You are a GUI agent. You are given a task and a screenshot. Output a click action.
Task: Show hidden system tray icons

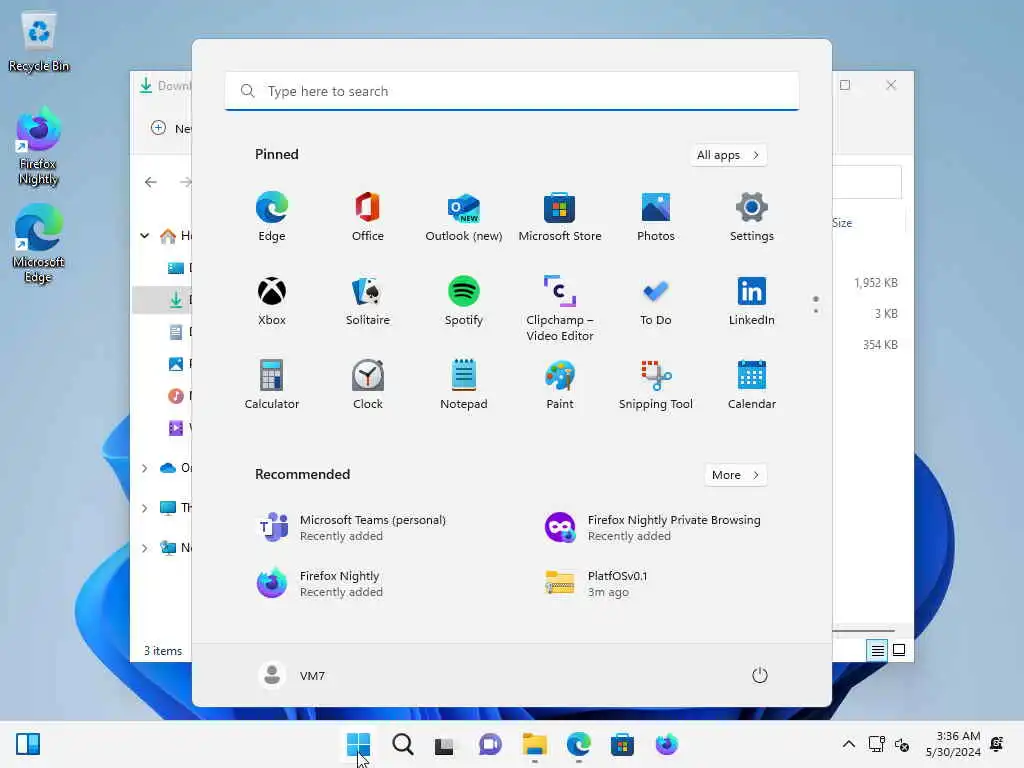coord(848,744)
